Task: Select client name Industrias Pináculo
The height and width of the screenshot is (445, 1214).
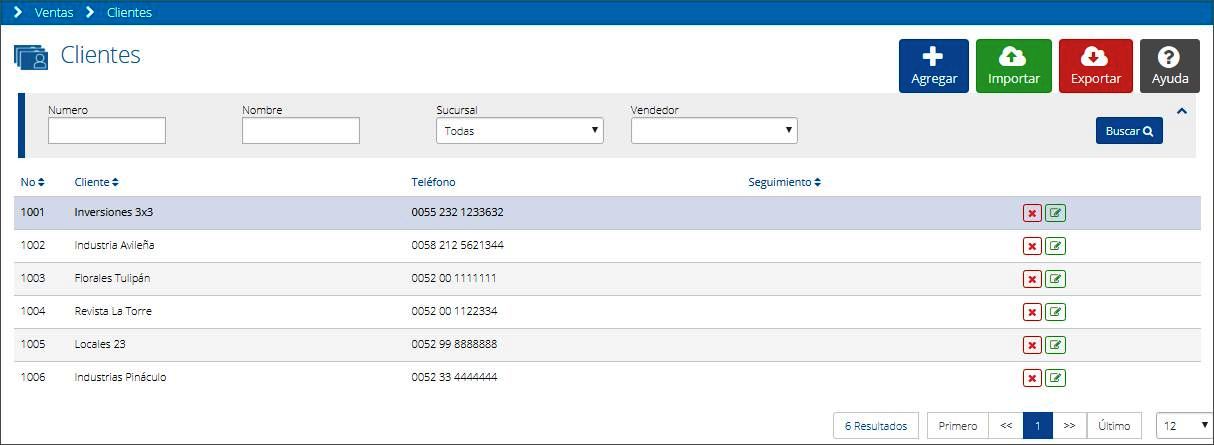Action: click(x=121, y=377)
